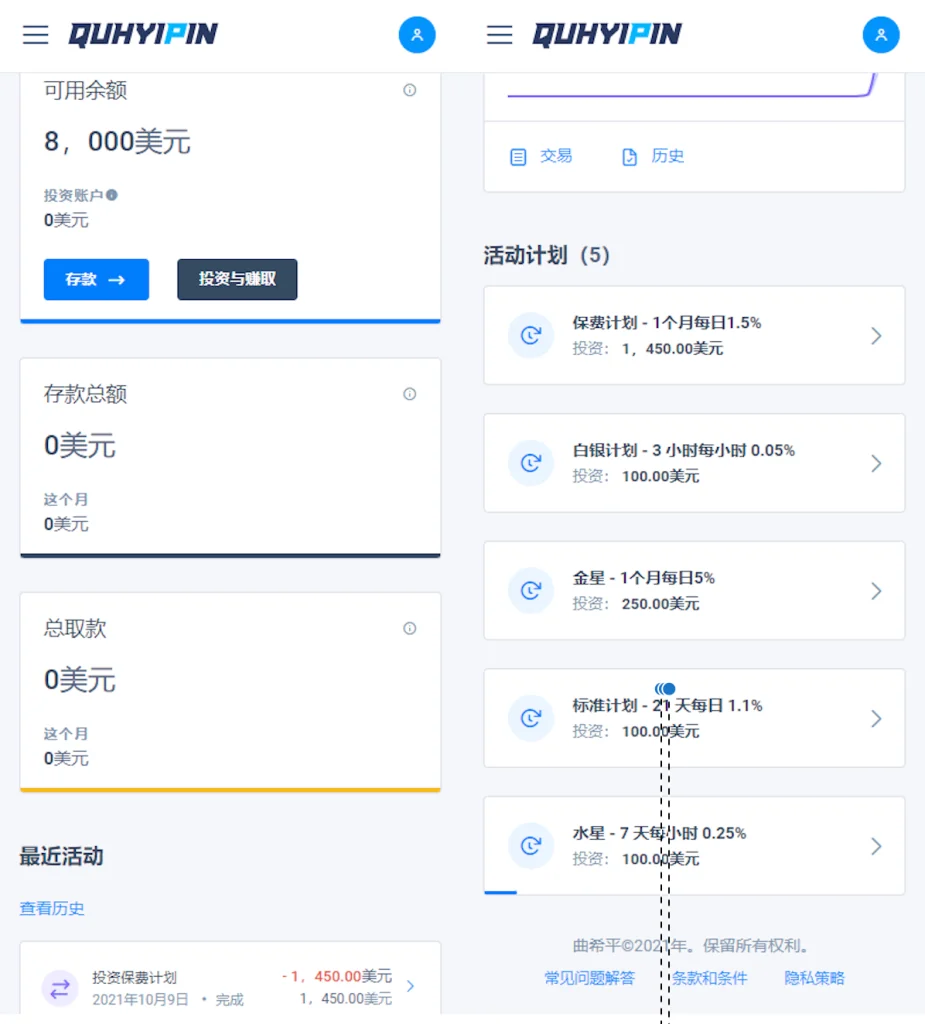Open the left hamburger navigation menu

36,34
